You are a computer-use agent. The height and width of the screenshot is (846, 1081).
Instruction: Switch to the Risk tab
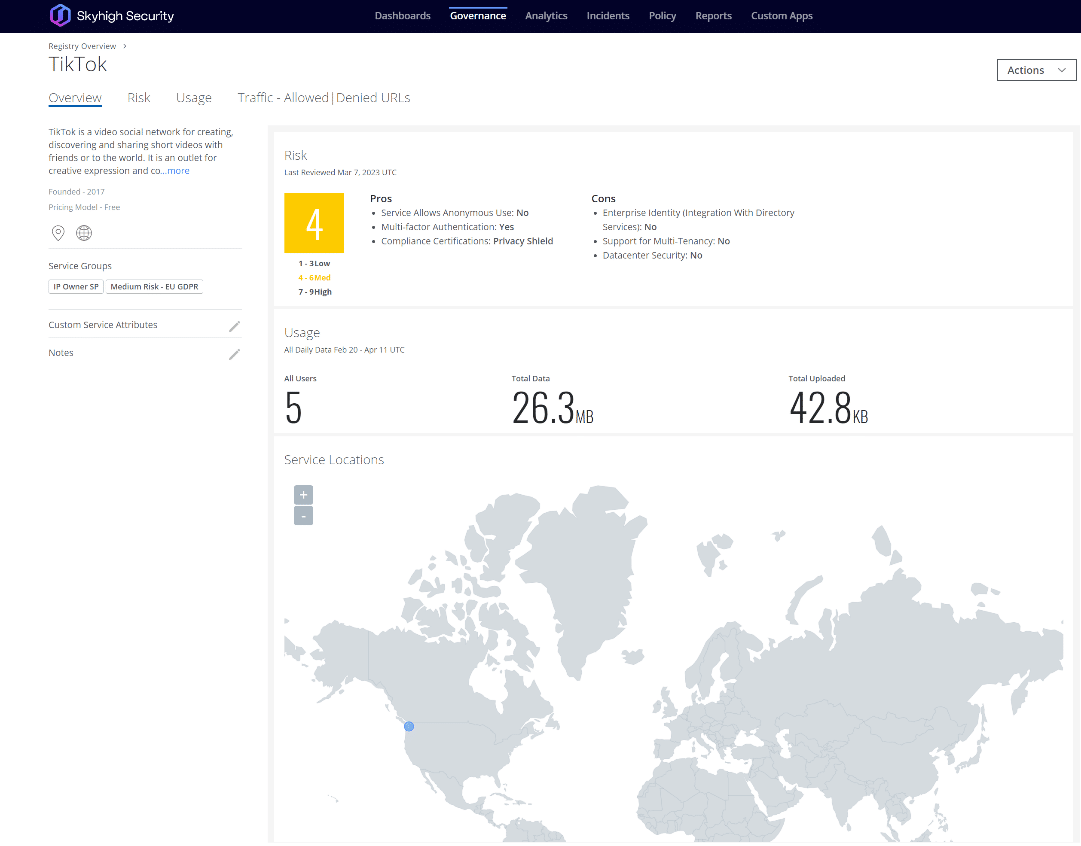click(139, 98)
